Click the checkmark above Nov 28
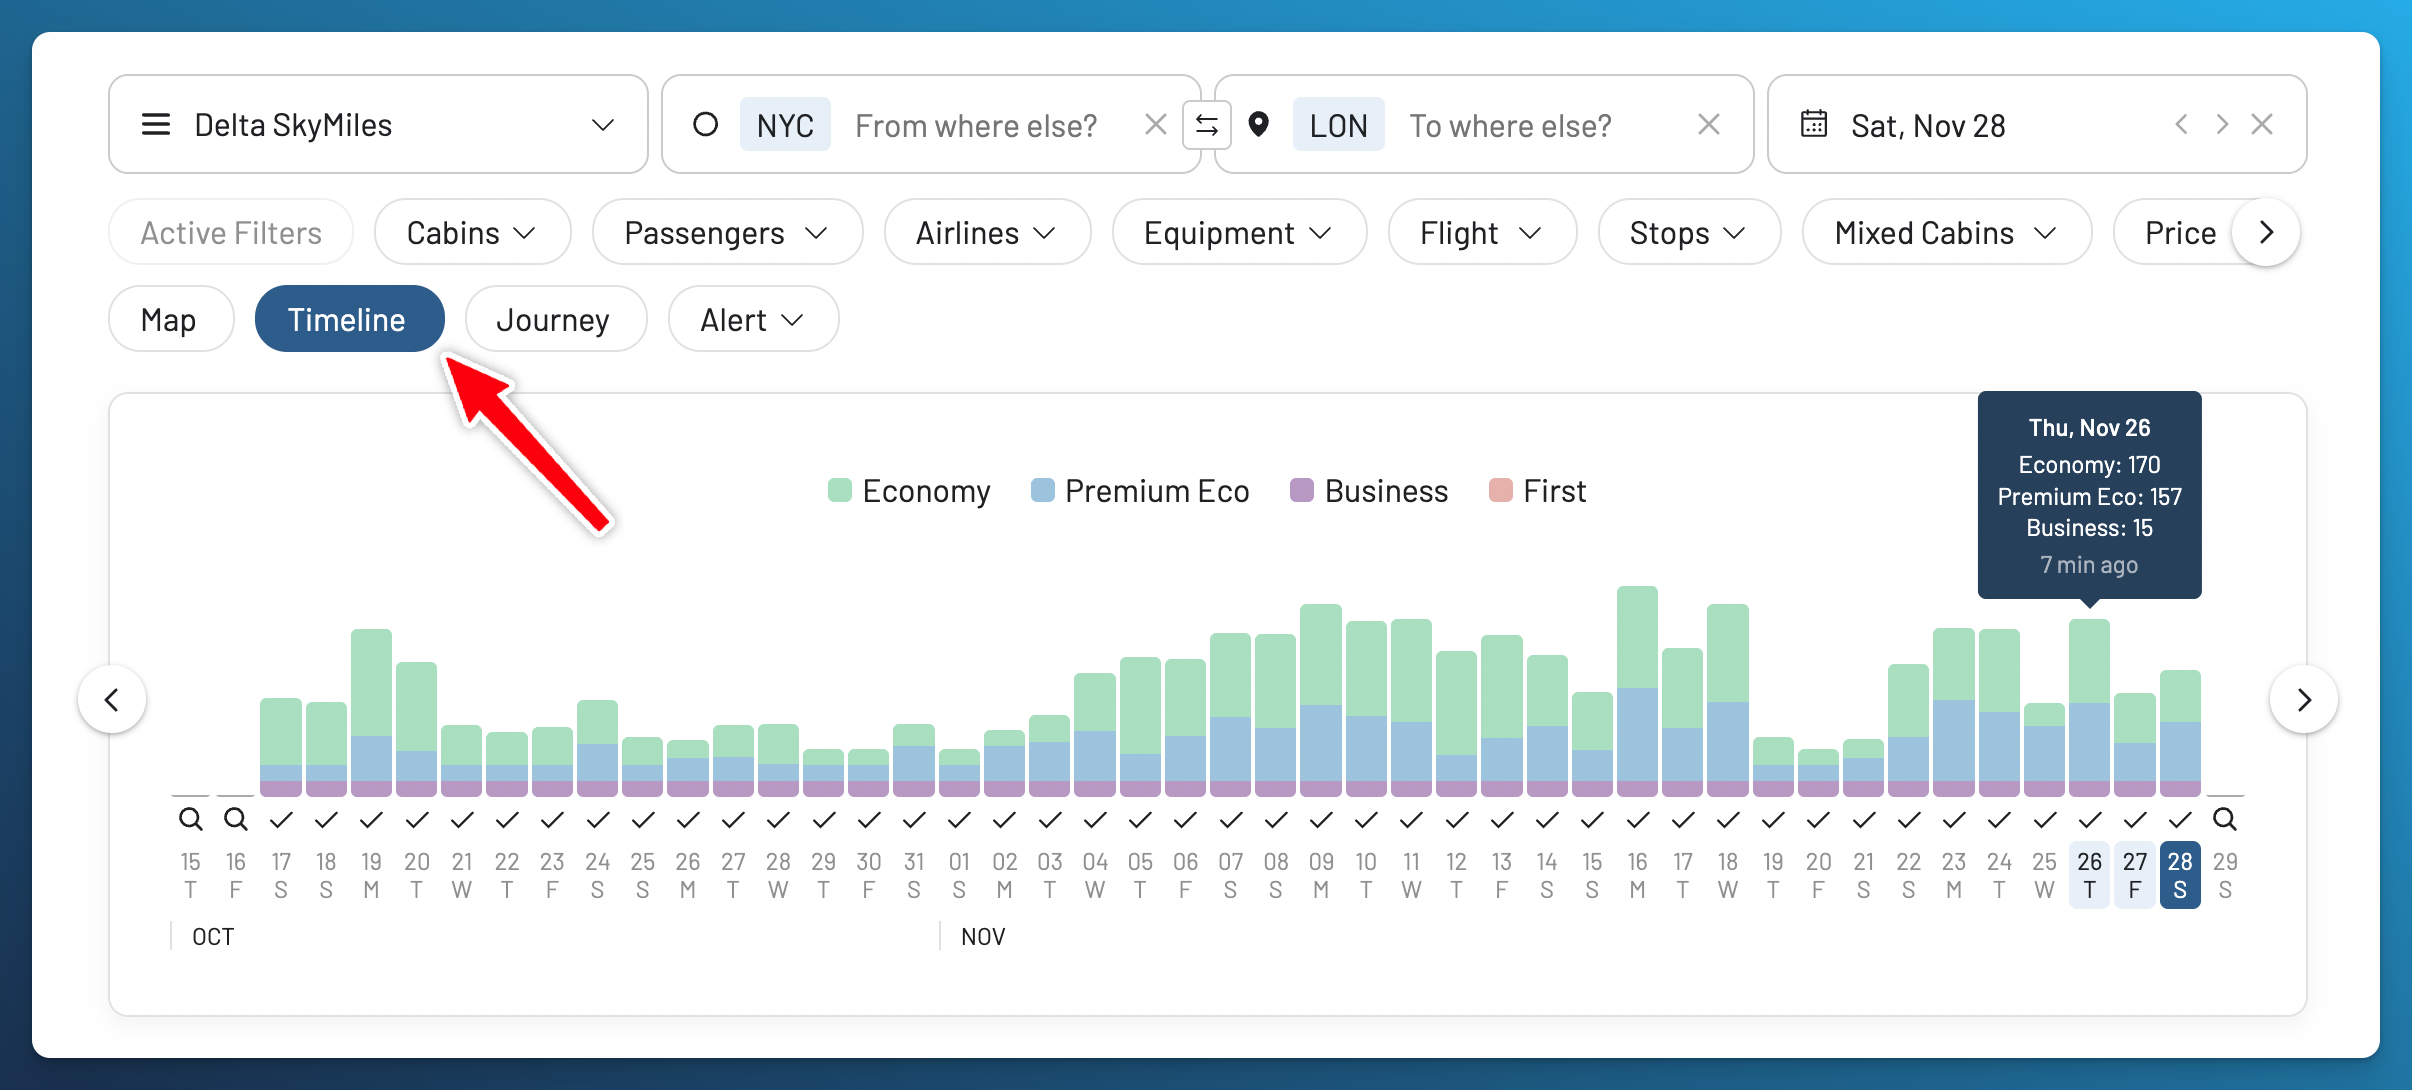 pyautogui.click(x=2180, y=820)
